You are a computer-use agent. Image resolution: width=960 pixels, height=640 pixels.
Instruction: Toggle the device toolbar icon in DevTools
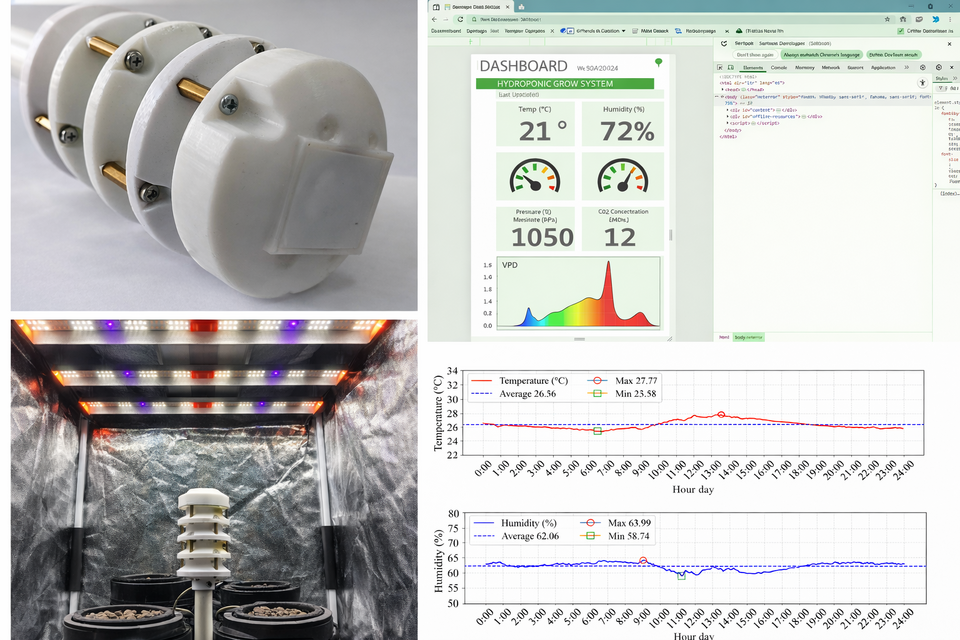click(730, 67)
